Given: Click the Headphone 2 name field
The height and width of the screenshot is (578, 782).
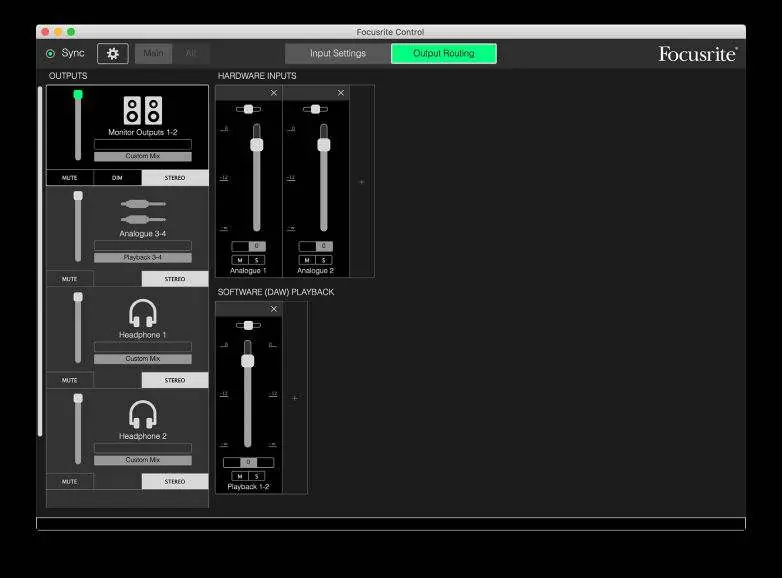Looking at the screenshot, I should 143,448.
